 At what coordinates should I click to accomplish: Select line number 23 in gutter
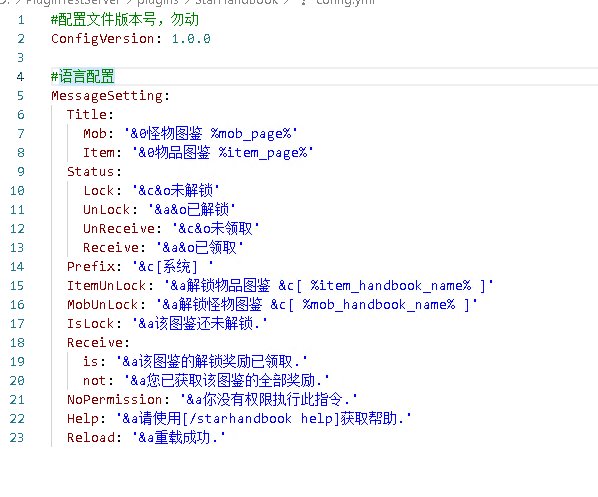tap(17, 437)
